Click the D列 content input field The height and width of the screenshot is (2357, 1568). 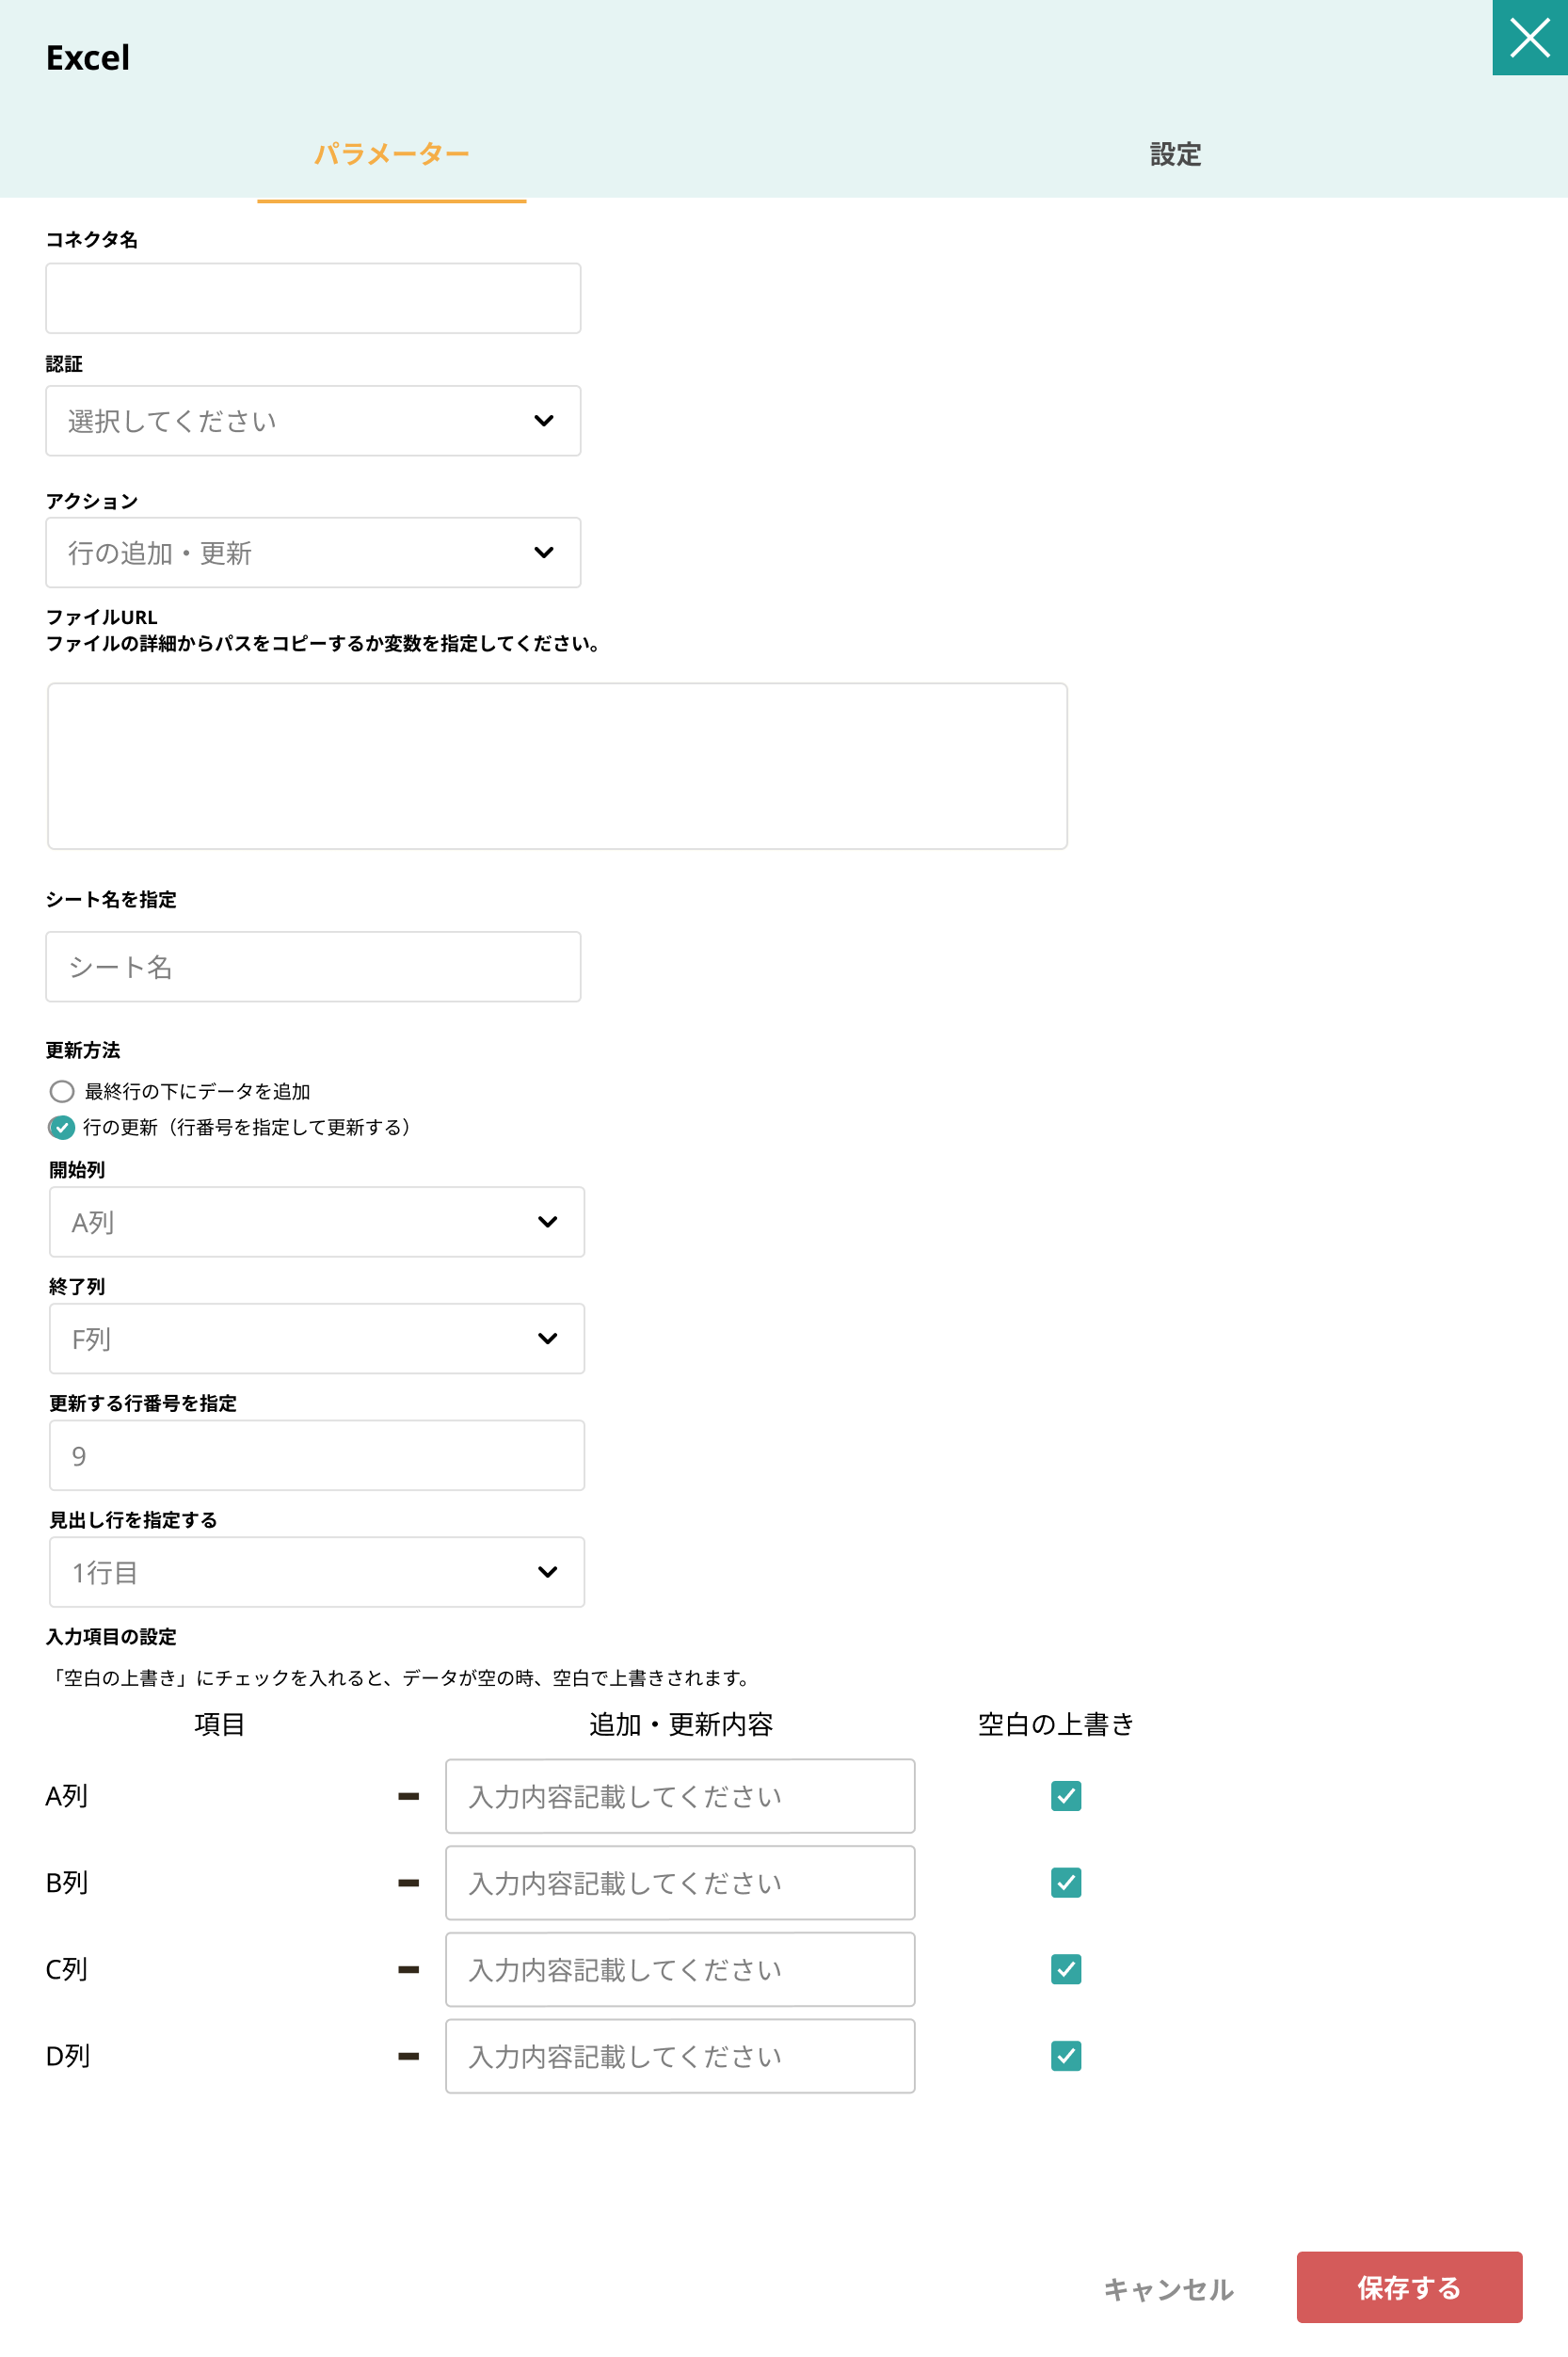680,2057
